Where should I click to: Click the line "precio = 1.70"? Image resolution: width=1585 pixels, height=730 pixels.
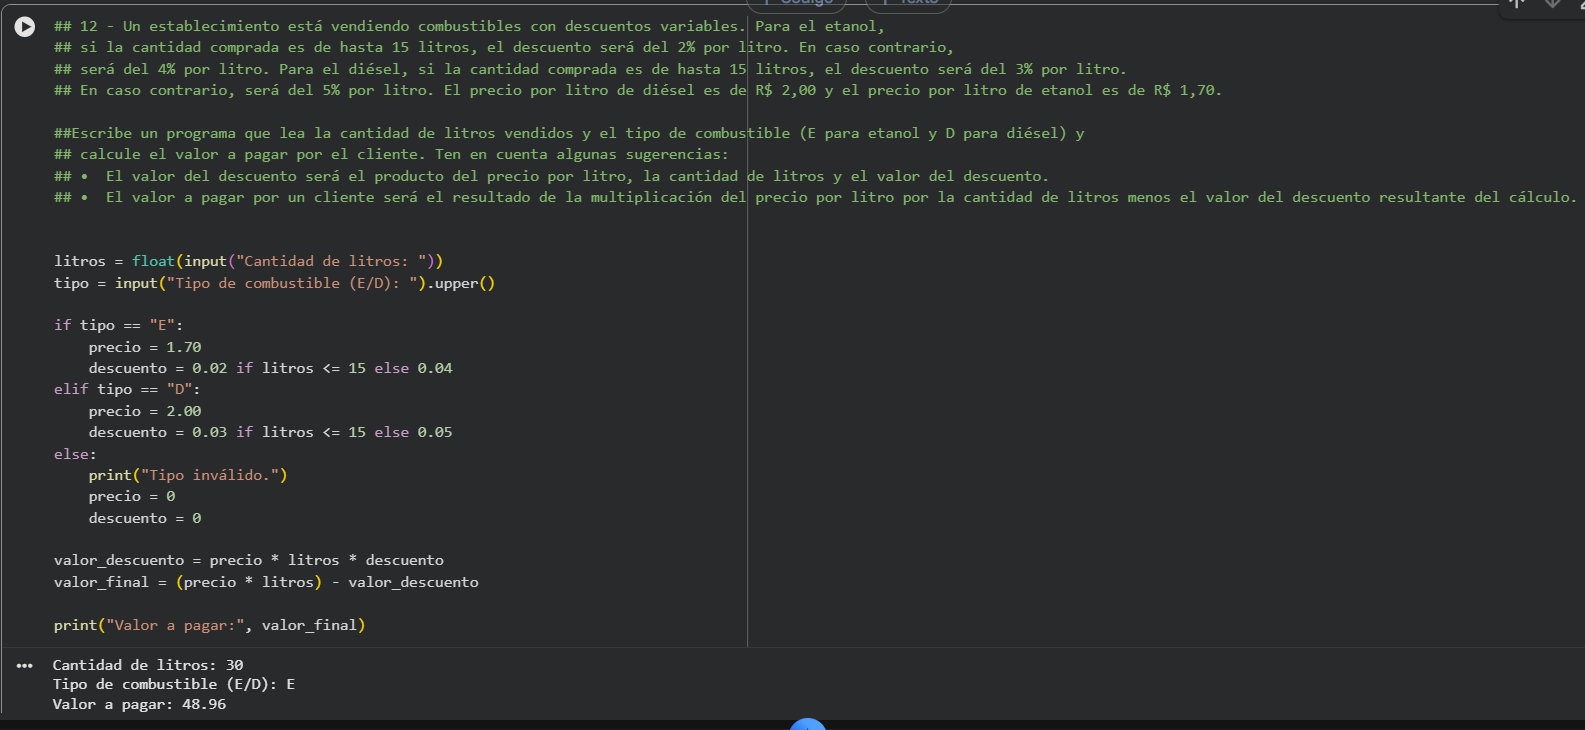(145, 347)
